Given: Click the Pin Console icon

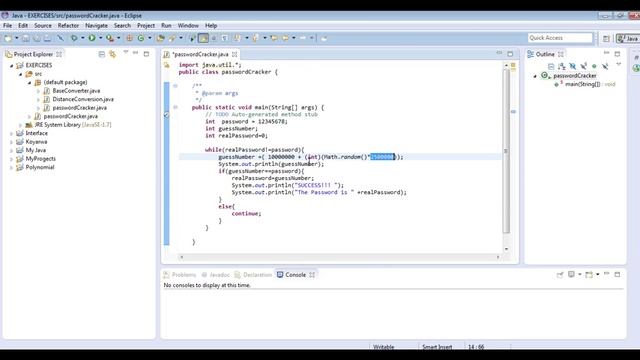Looking at the screenshot, I should [x=560, y=275].
